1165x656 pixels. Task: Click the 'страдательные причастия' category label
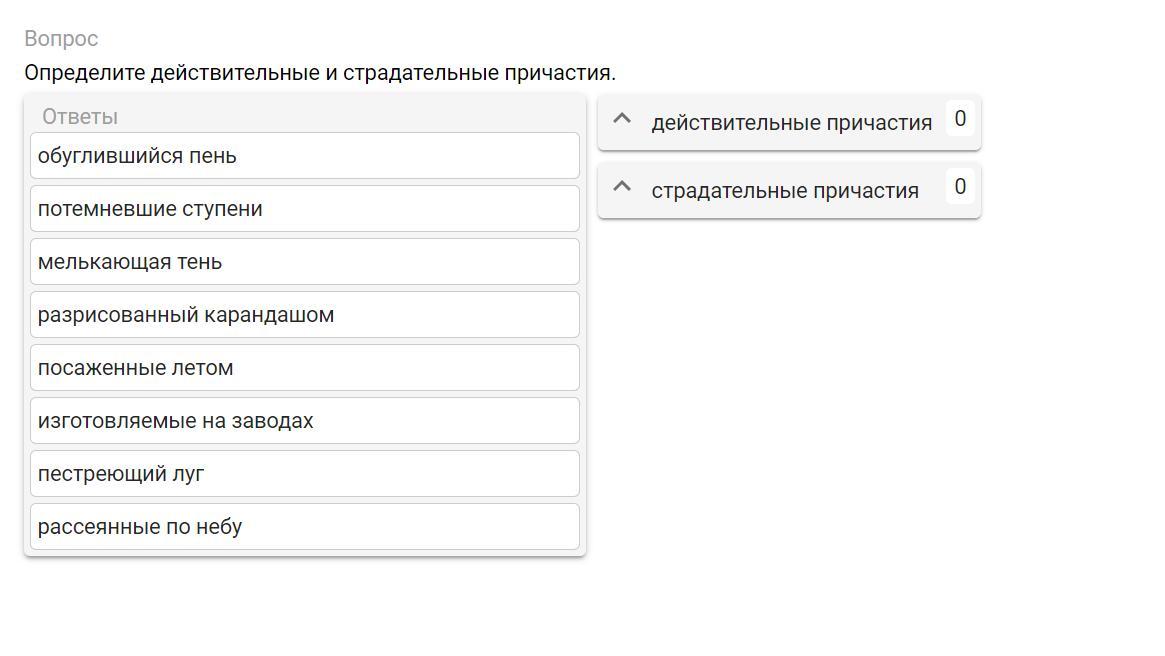[784, 191]
